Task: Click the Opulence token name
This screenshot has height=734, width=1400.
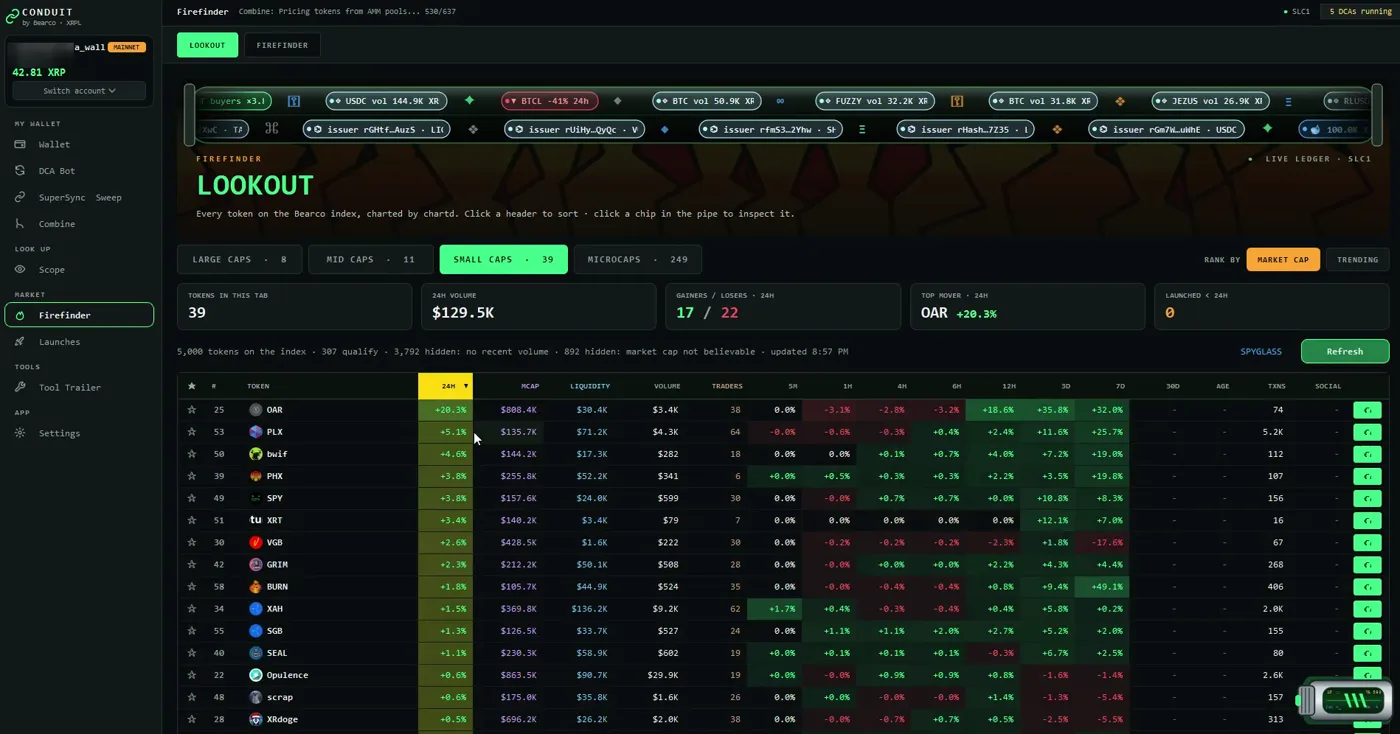Action: [287, 675]
